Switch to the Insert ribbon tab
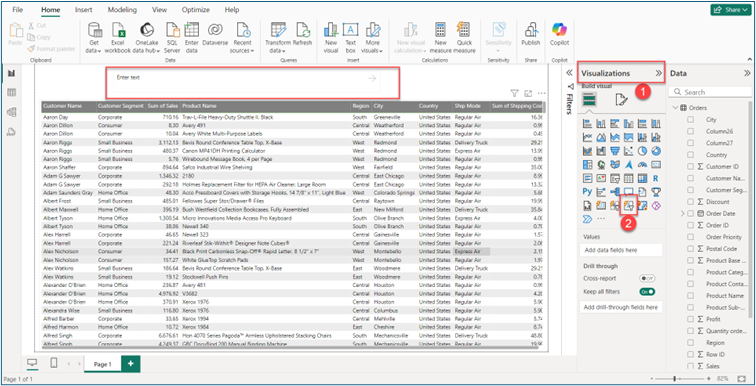Viewport: 756px width, 386px height. [x=84, y=10]
